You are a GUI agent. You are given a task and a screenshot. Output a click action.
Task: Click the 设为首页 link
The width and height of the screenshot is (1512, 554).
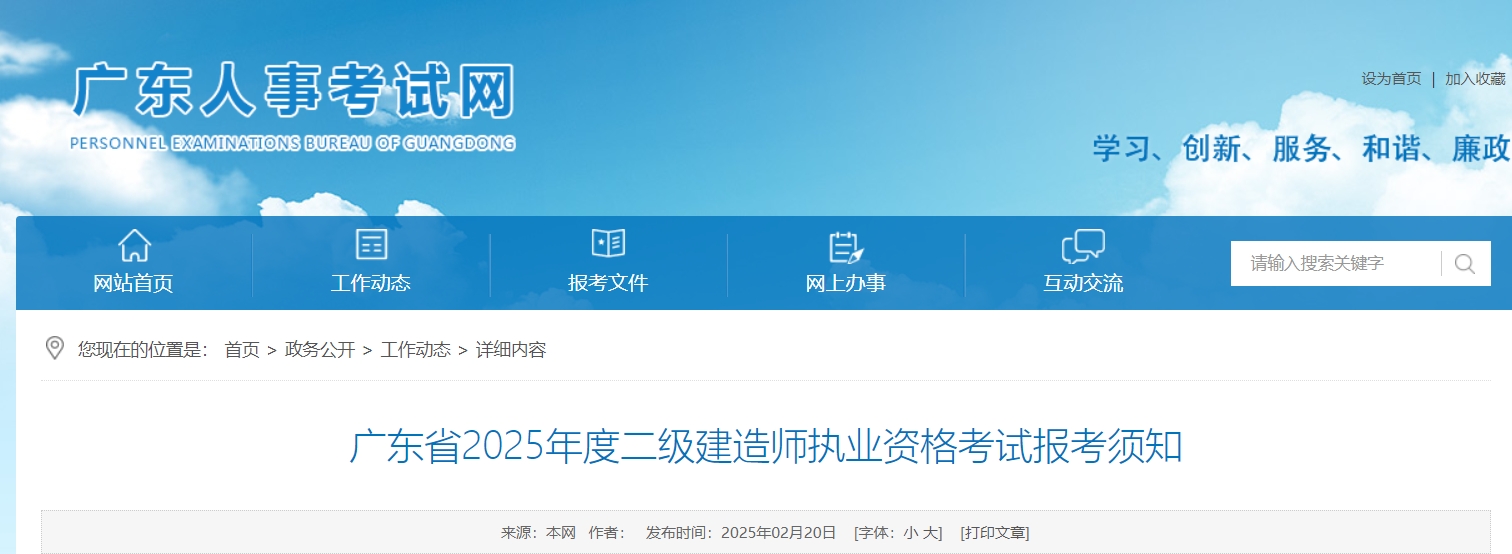point(1391,79)
